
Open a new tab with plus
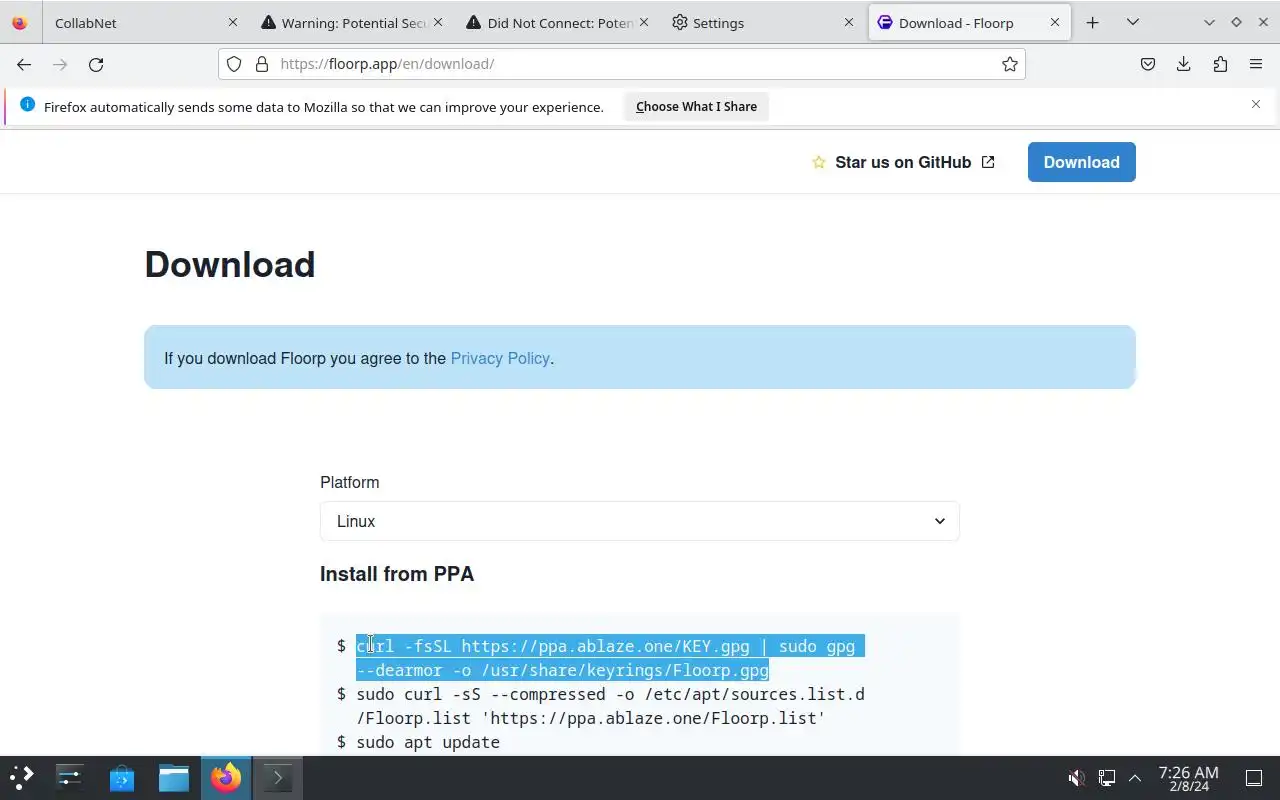(1092, 22)
